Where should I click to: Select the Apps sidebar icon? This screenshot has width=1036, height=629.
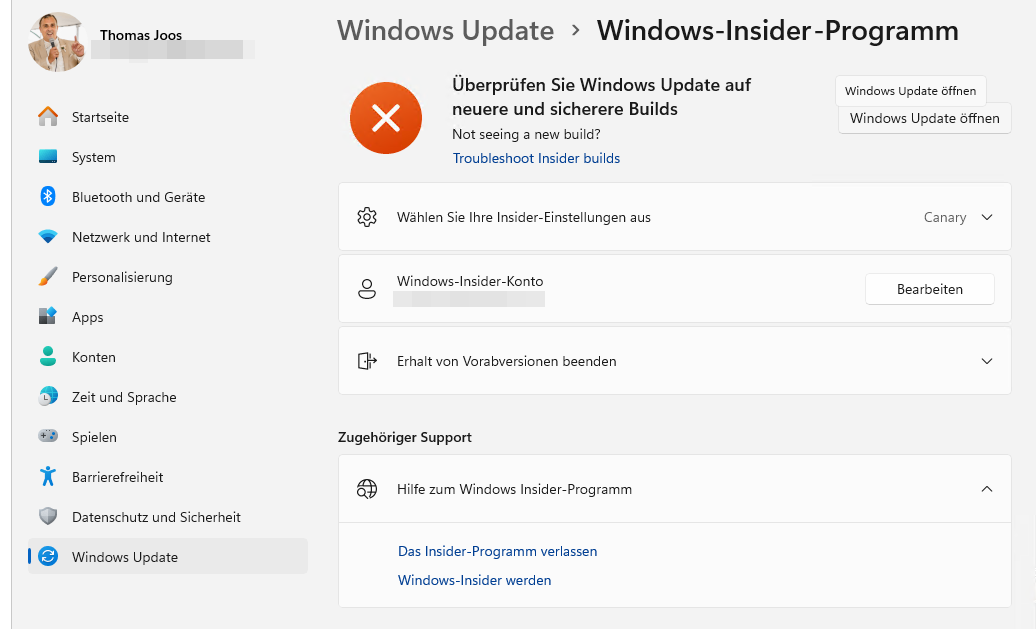pyautogui.click(x=48, y=317)
